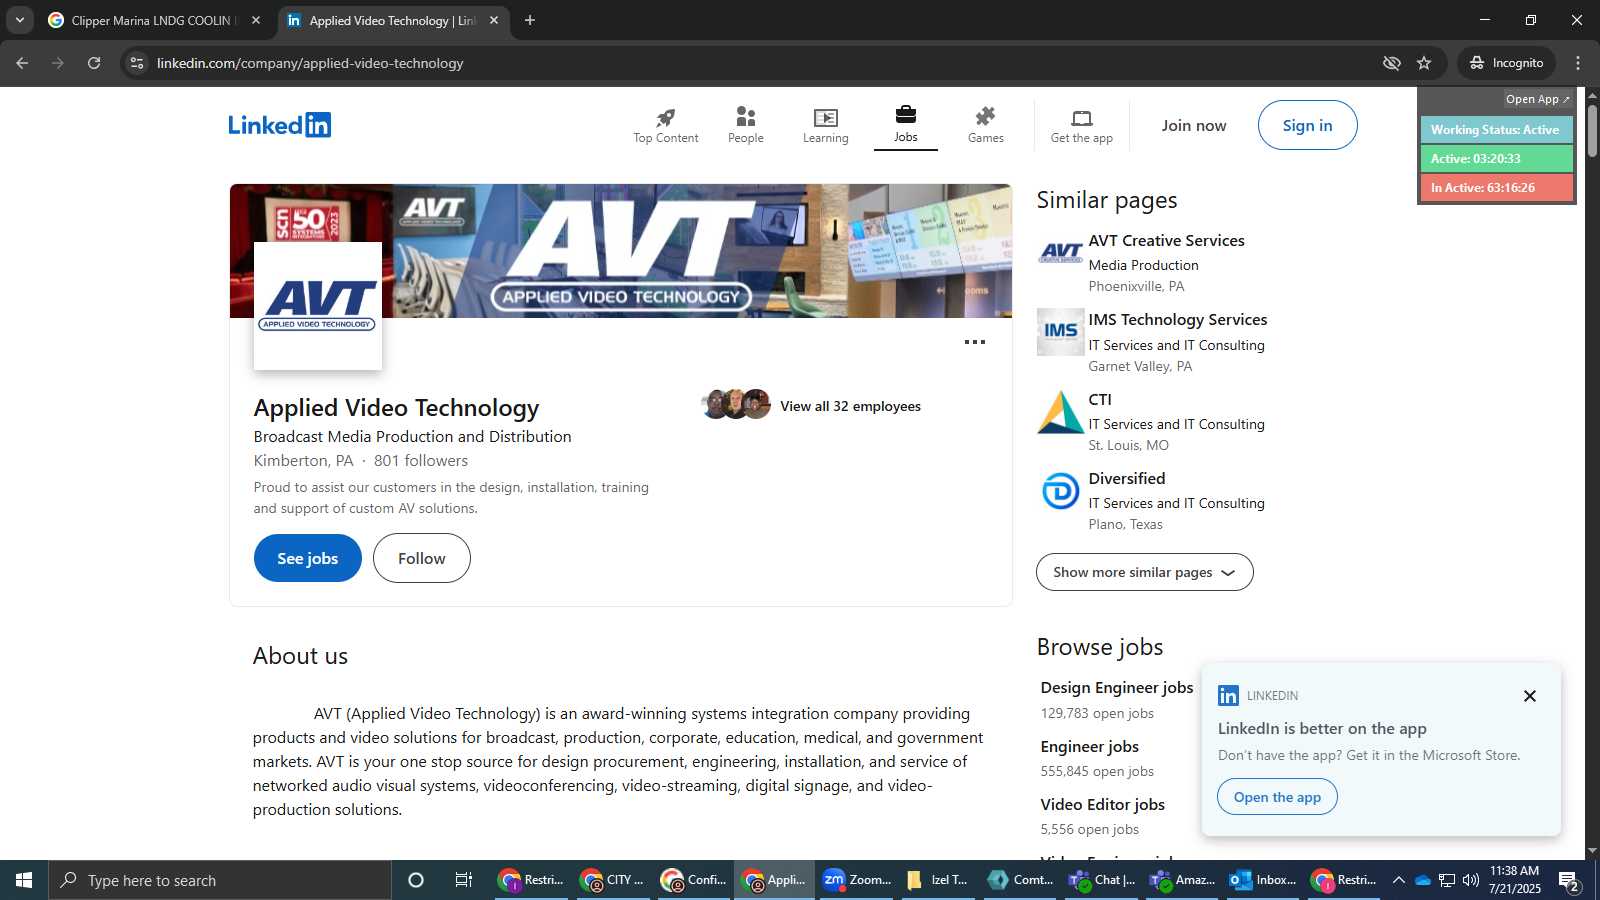
Task: Click the AVT Creative Services logo
Action: [x=1061, y=253]
